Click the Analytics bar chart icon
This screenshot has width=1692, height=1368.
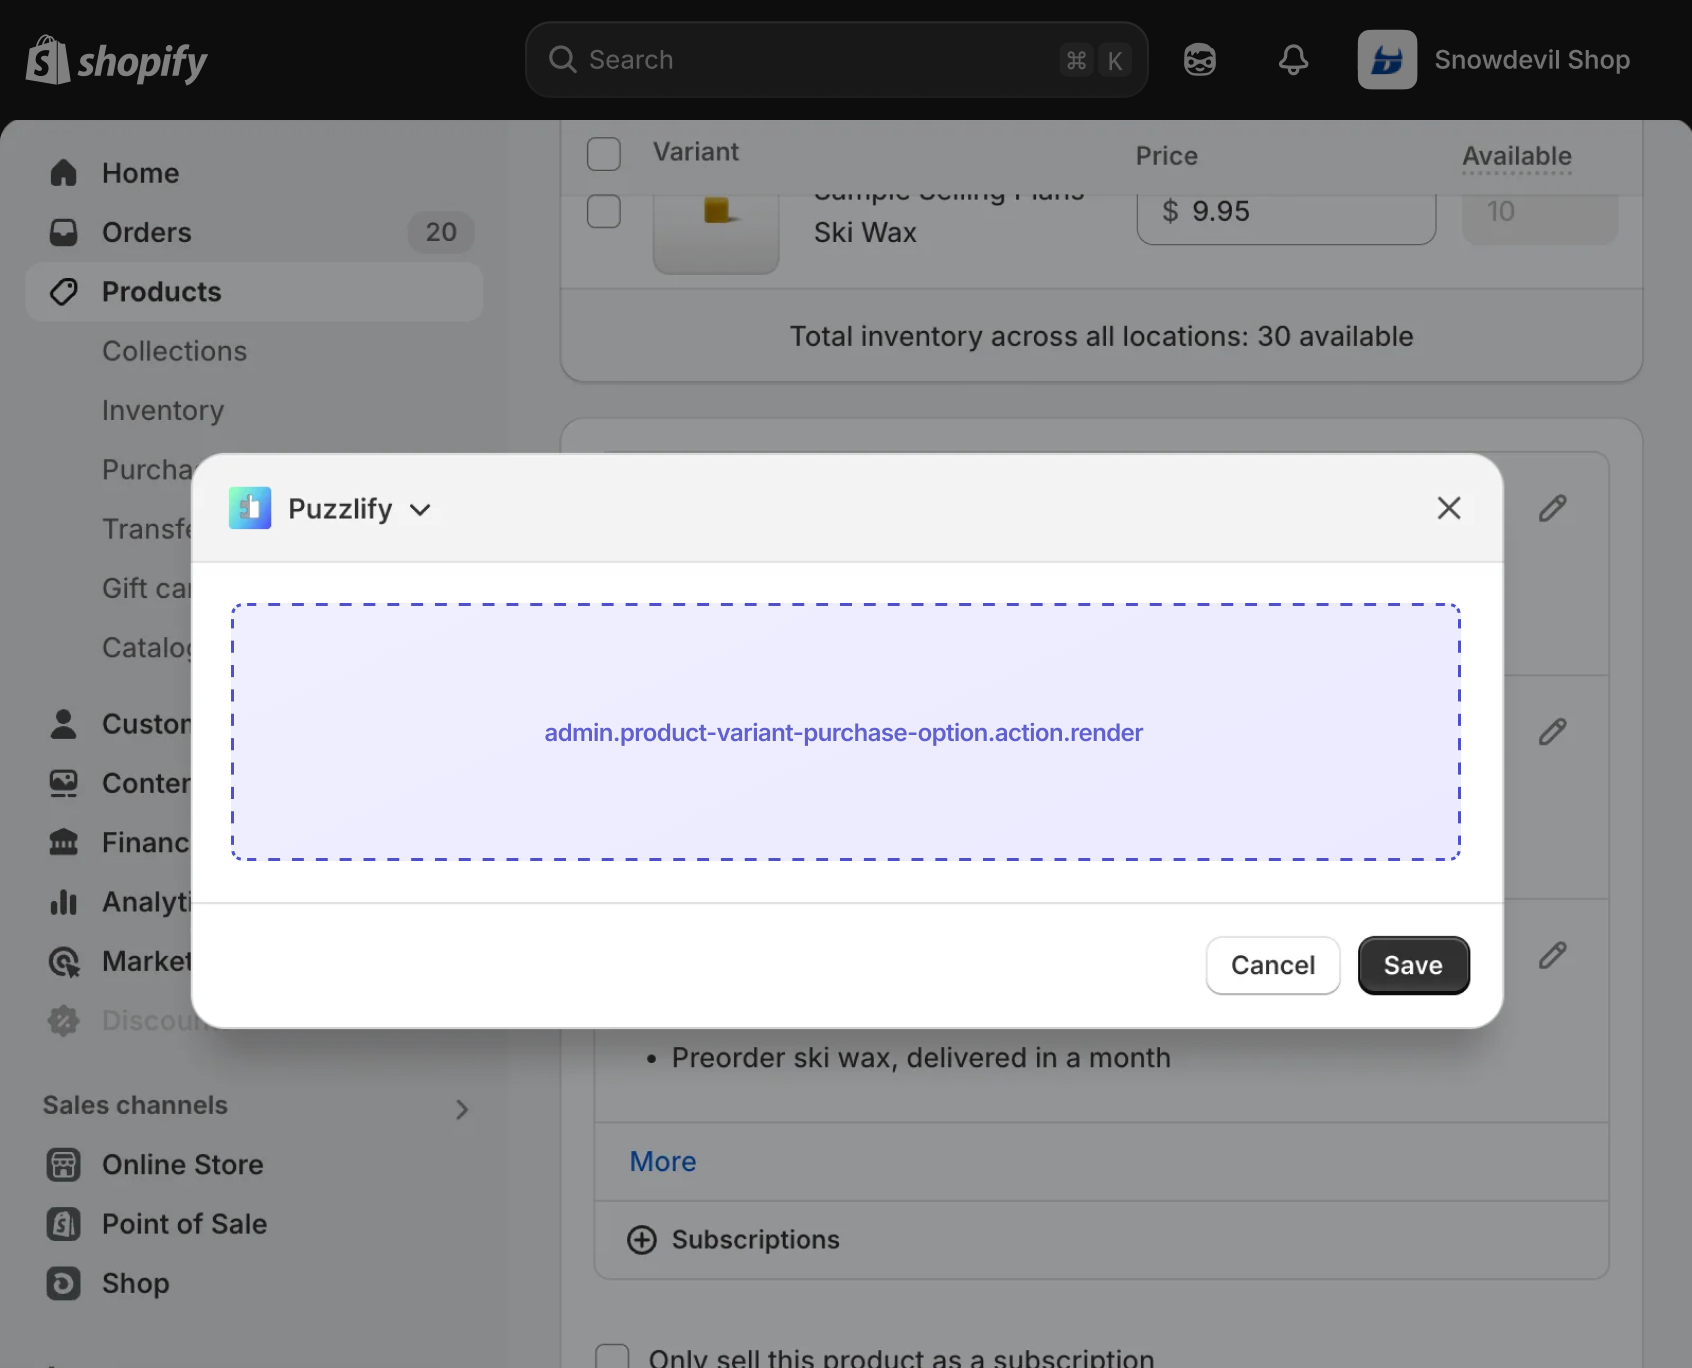tap(64, 902)
